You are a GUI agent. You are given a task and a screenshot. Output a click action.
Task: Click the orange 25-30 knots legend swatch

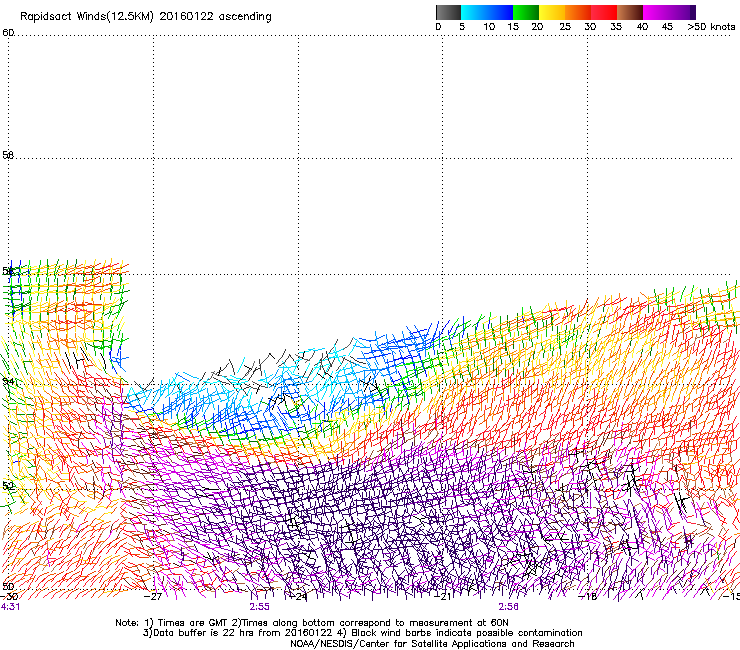pyautogui.click(x=578, y=12)
